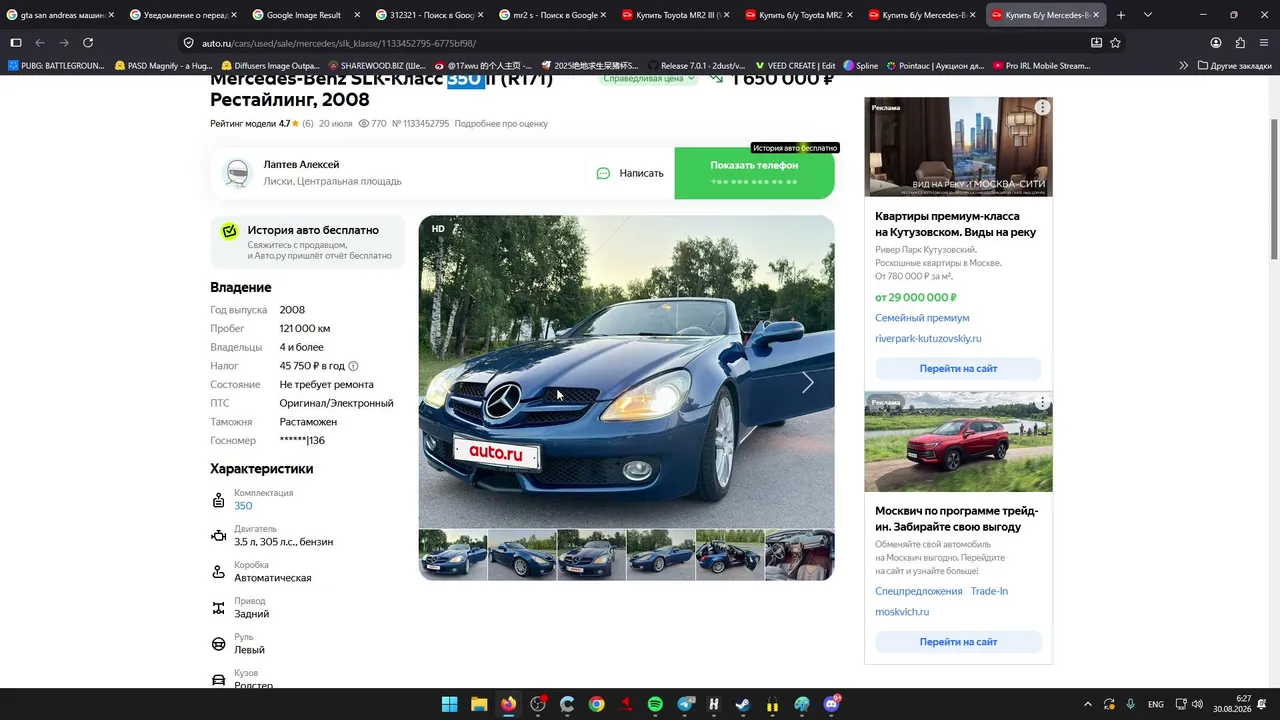Viewport: 1280px width, 720px height.
Task: Open Discord from the taskbar
Action: click(x=831, y=704)
